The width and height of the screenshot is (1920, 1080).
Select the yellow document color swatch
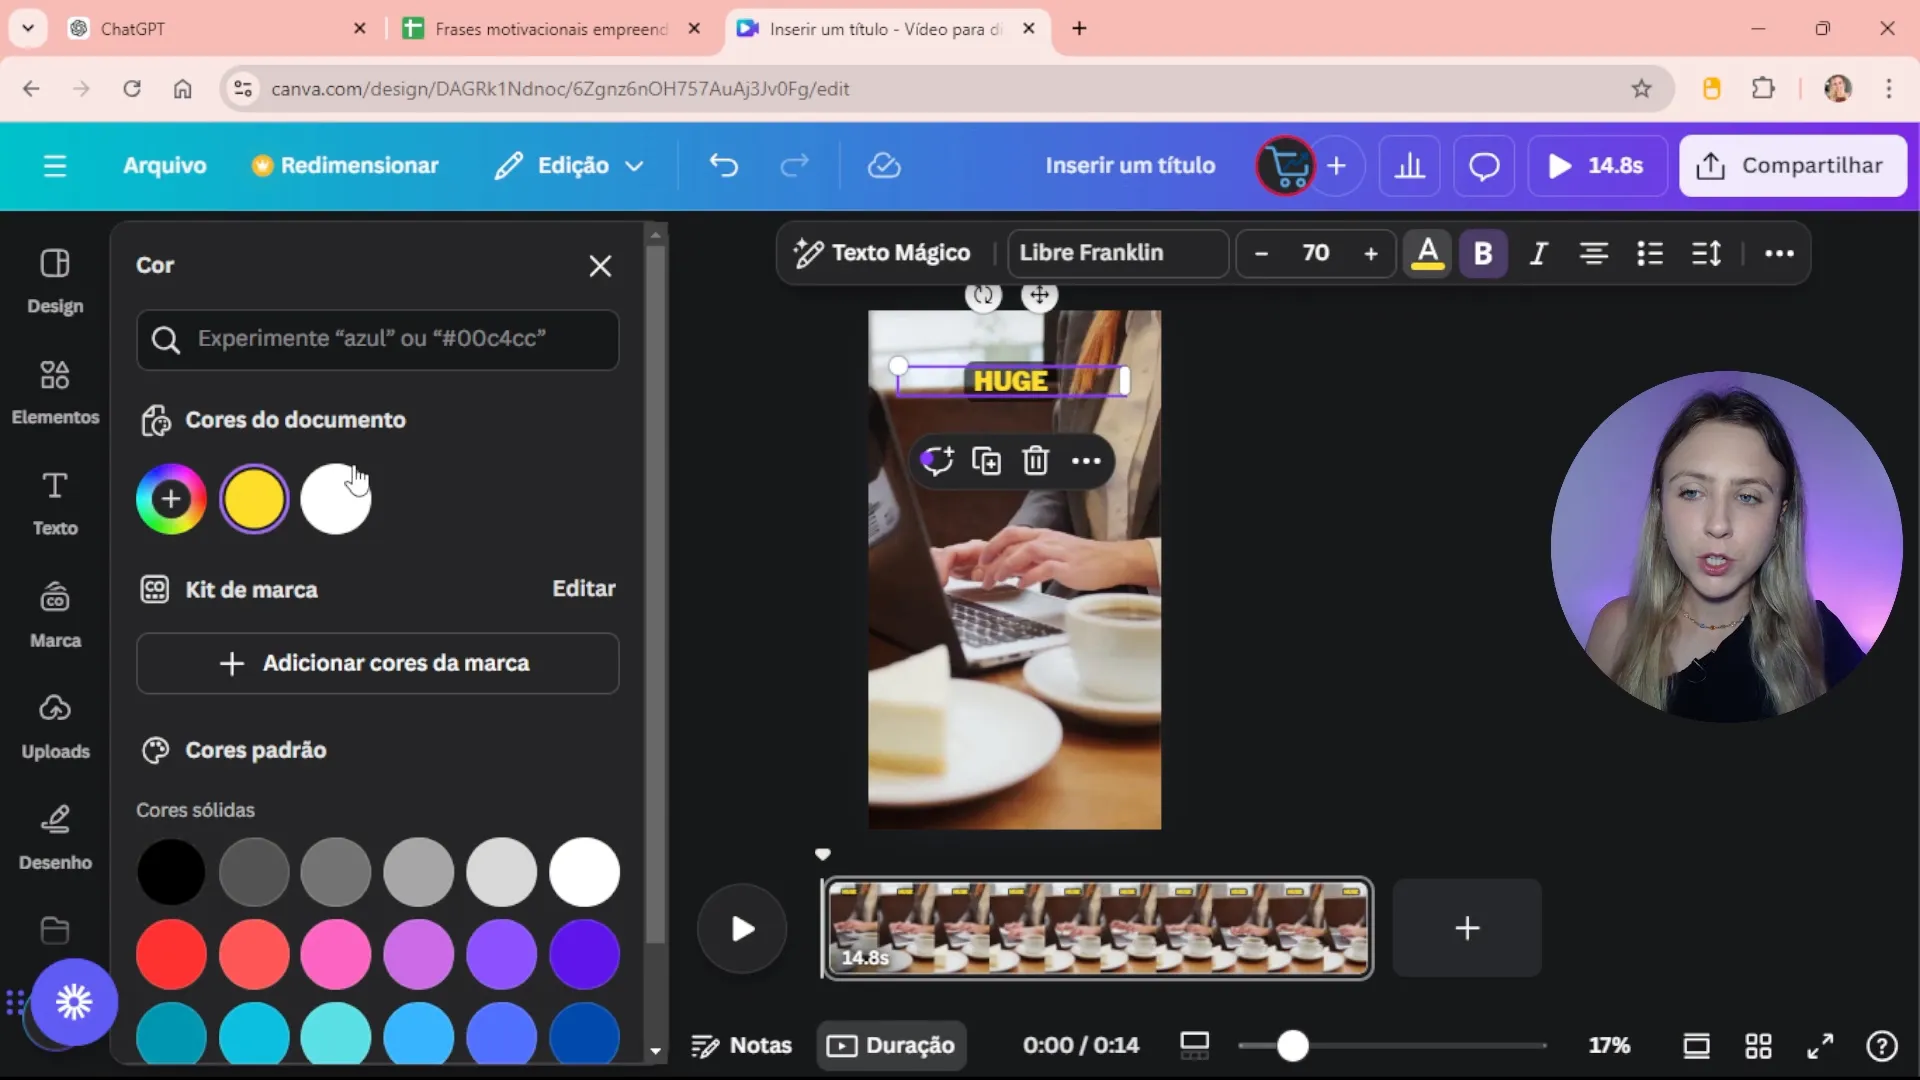point(254,499)
